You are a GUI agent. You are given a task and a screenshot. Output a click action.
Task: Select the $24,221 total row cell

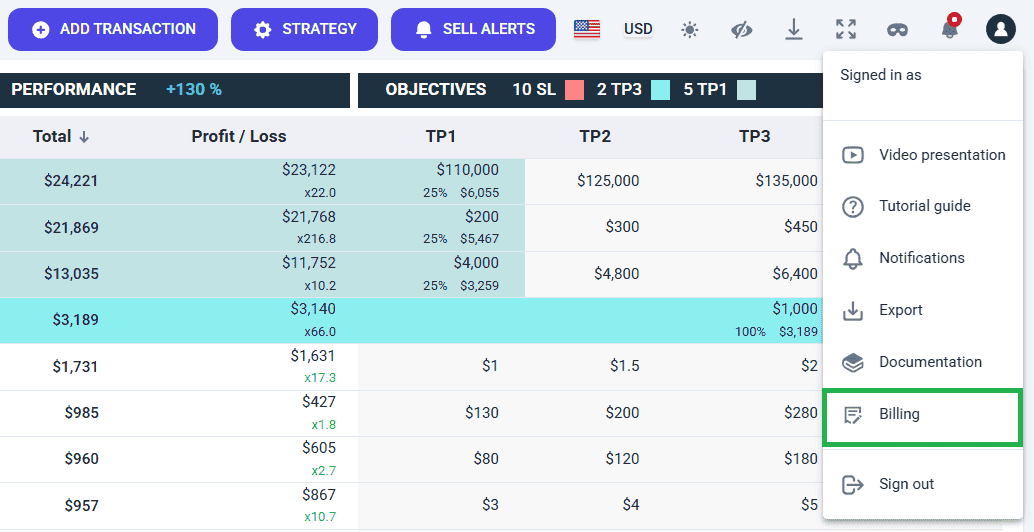pos(71,181)
